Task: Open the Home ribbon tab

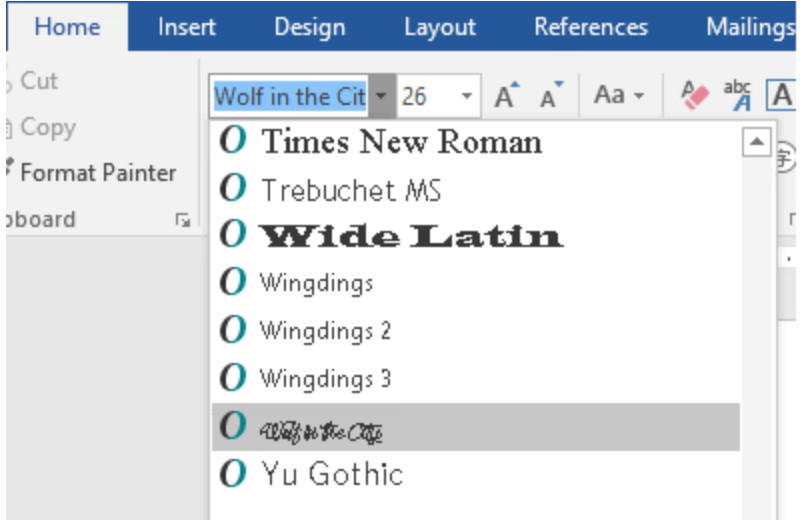Action: [x=67, y=27]
